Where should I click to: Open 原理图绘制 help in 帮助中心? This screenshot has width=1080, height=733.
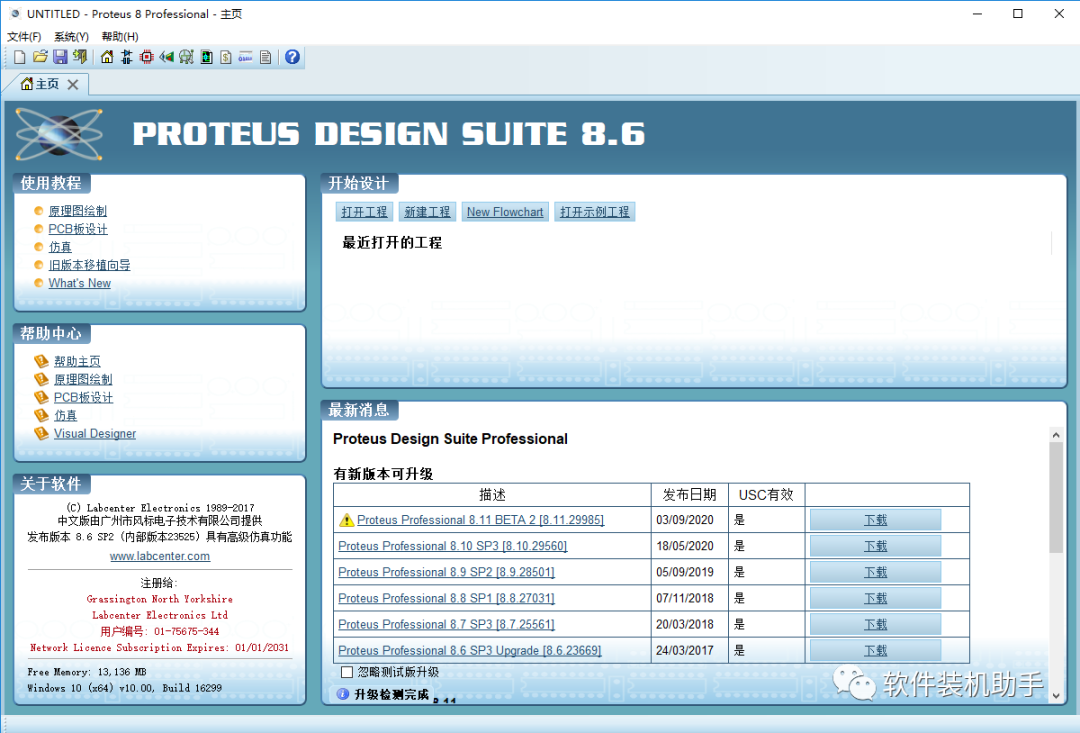[x=83, y=379]
